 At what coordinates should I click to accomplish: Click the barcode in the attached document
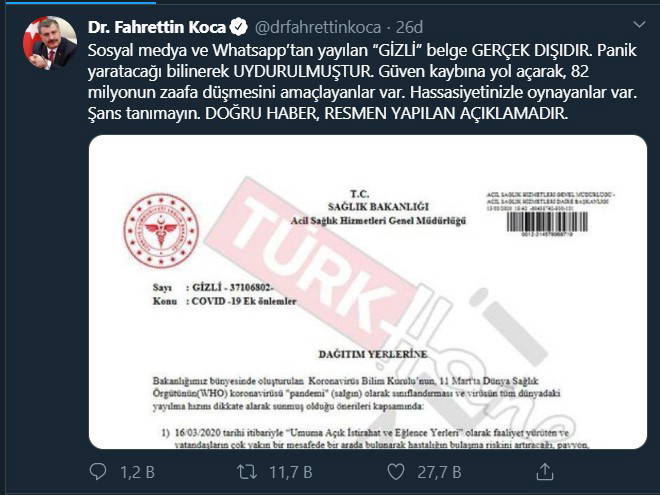pyautogui.click(x=547, y=222)
